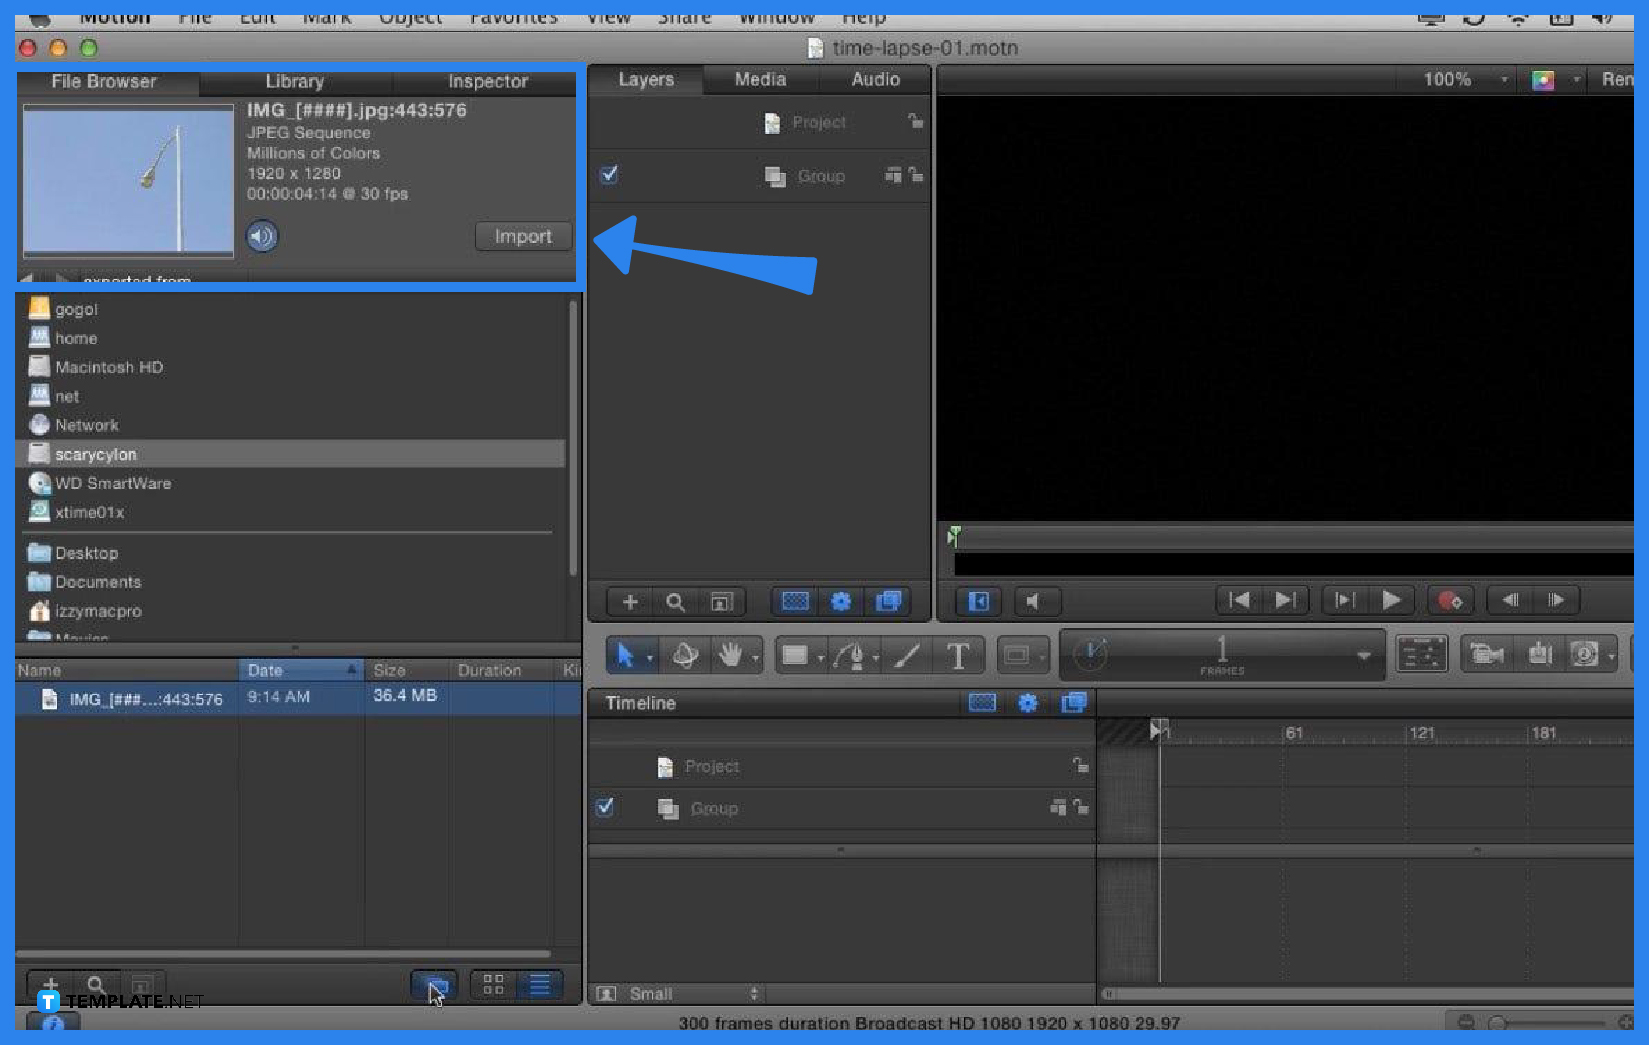Click the Layers panel frame icon button
Image resolution: width=1649 pixels, height=1045 pixels.
point(721,602)
